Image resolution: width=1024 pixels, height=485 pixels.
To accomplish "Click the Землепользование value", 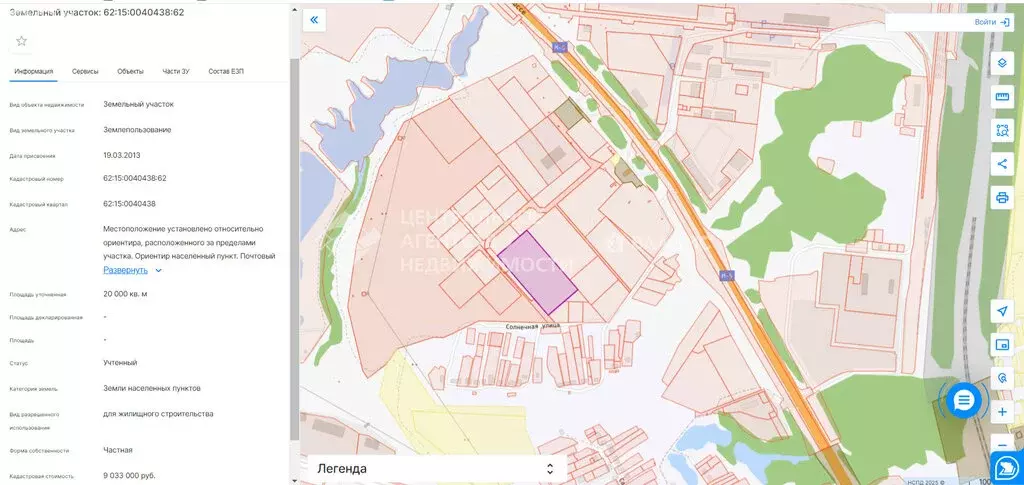I will click(137, 130).
